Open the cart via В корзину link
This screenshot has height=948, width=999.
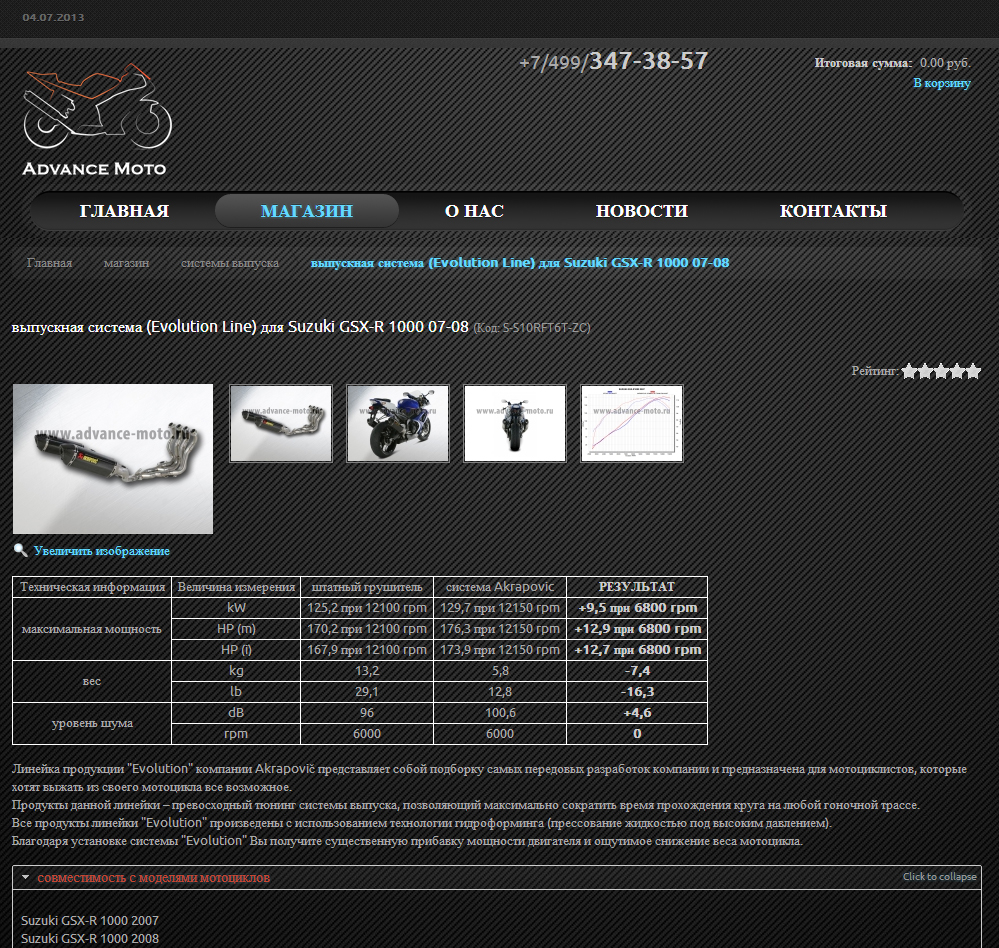(x=942, y=83)
